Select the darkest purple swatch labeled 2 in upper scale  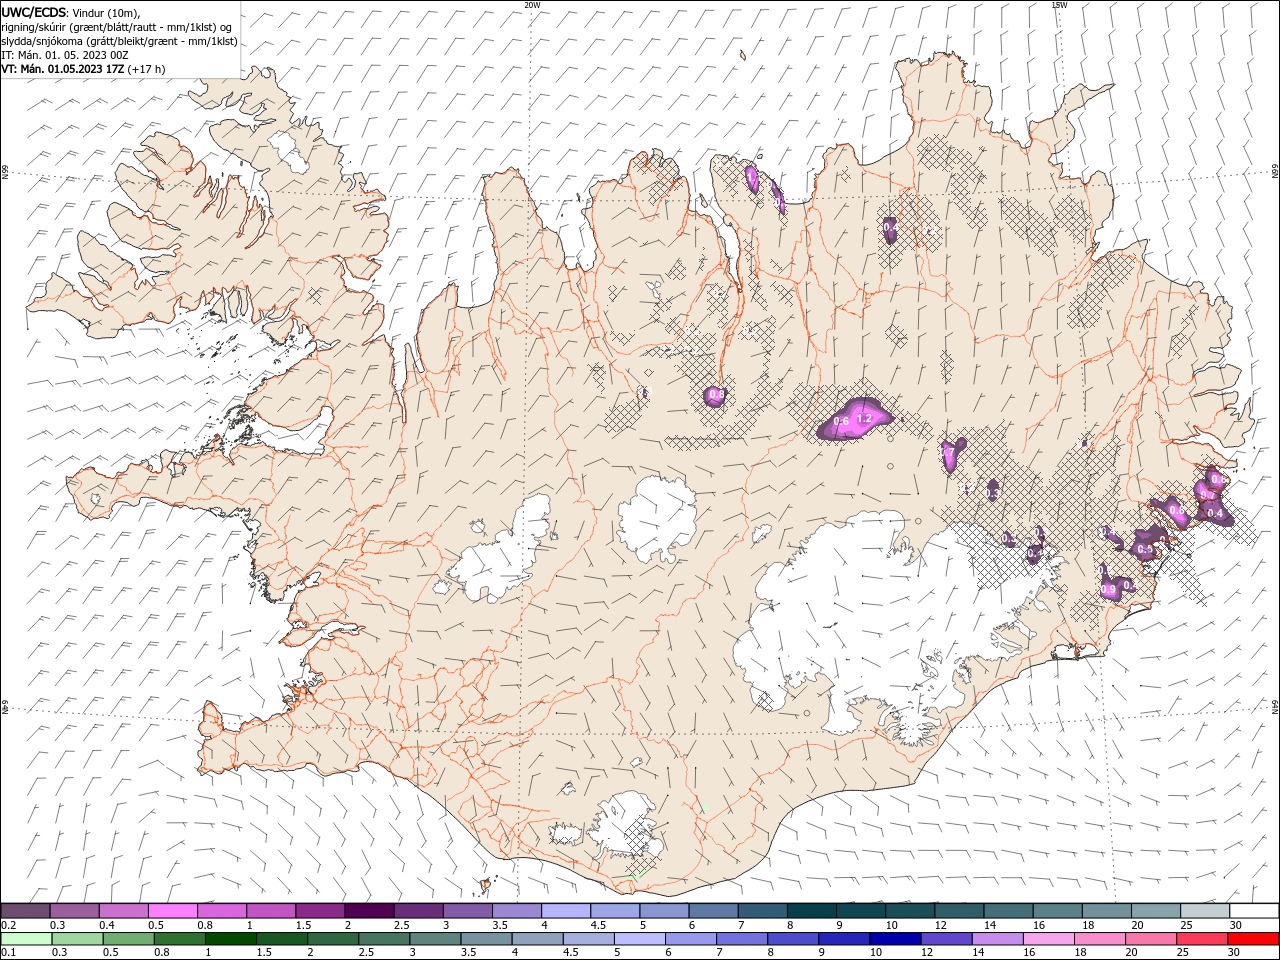[x=369, y=911]
